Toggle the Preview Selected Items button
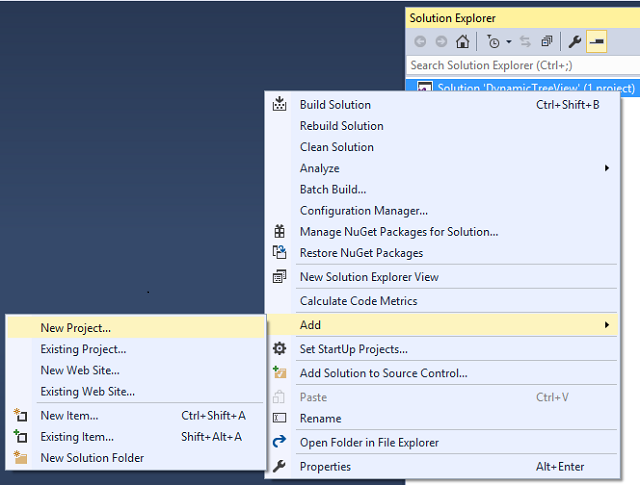This screenshot has width=640, height=485. 596,42
